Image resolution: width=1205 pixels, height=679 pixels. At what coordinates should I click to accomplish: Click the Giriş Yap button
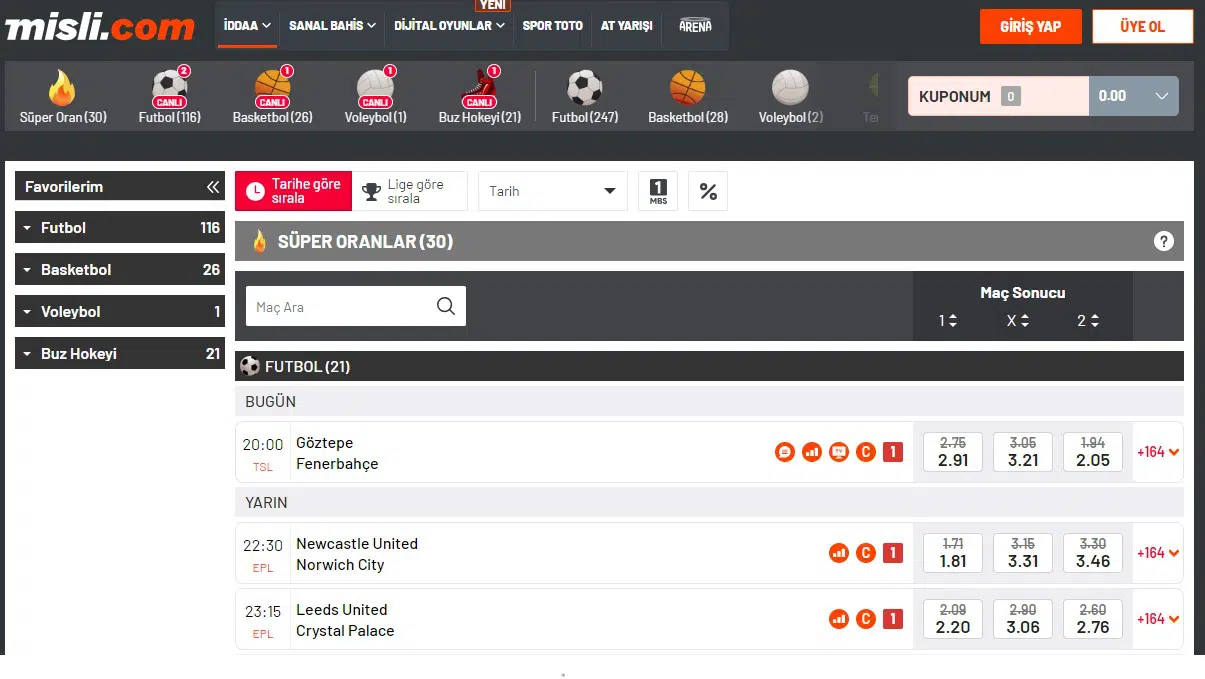point(1030,27)
